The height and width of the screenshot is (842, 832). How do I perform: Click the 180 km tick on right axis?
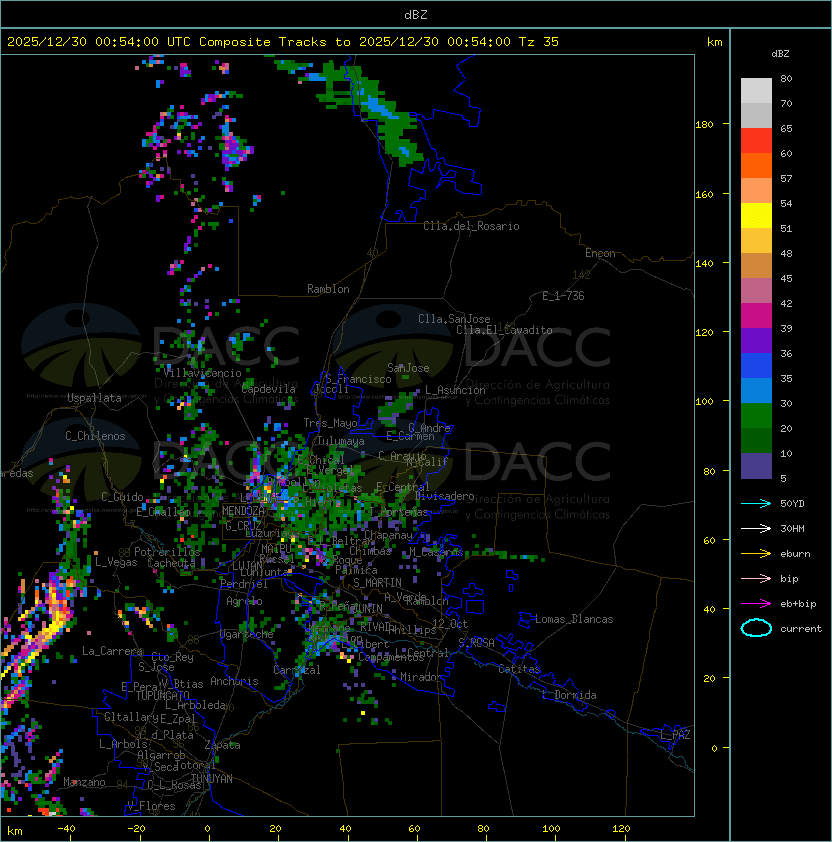704,125
